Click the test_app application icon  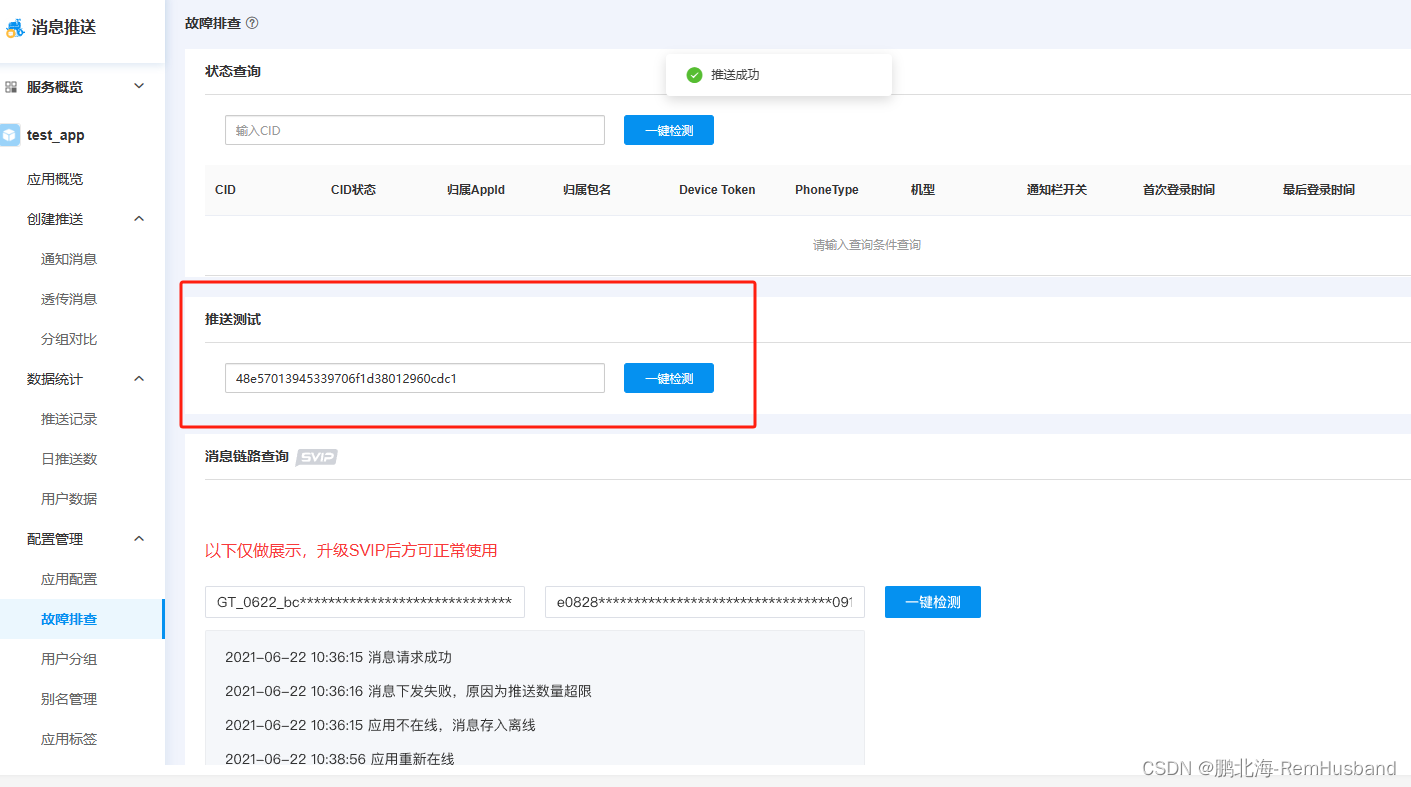pyautogui.click(x=11, y=134)
